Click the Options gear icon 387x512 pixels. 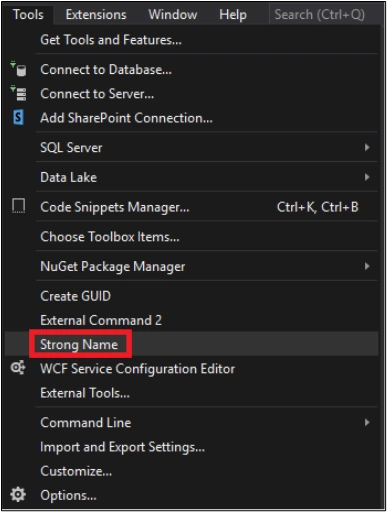click(18, 494)
